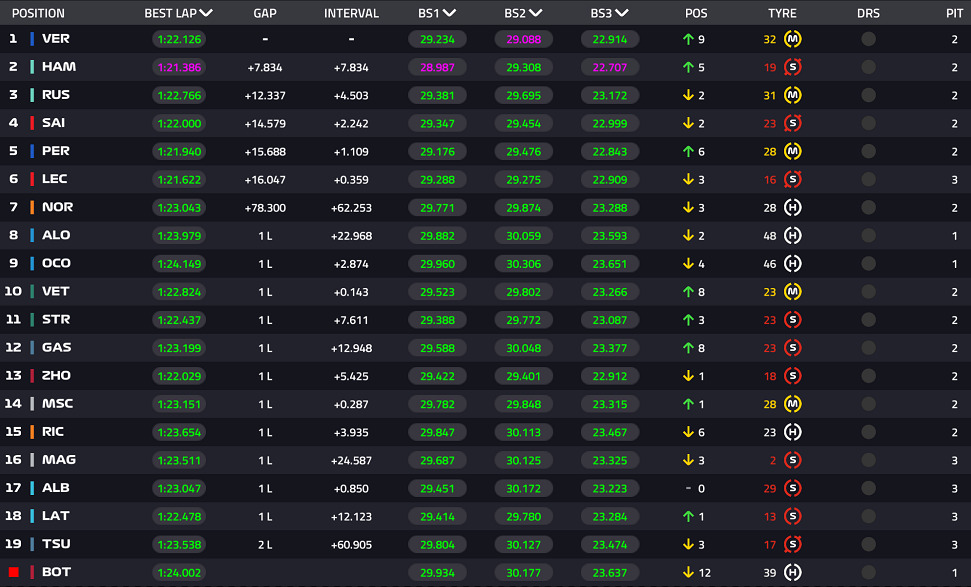Click the DRS indicator for TSU
The height and width of the screenshot is (587, 971).
point(868,544)
